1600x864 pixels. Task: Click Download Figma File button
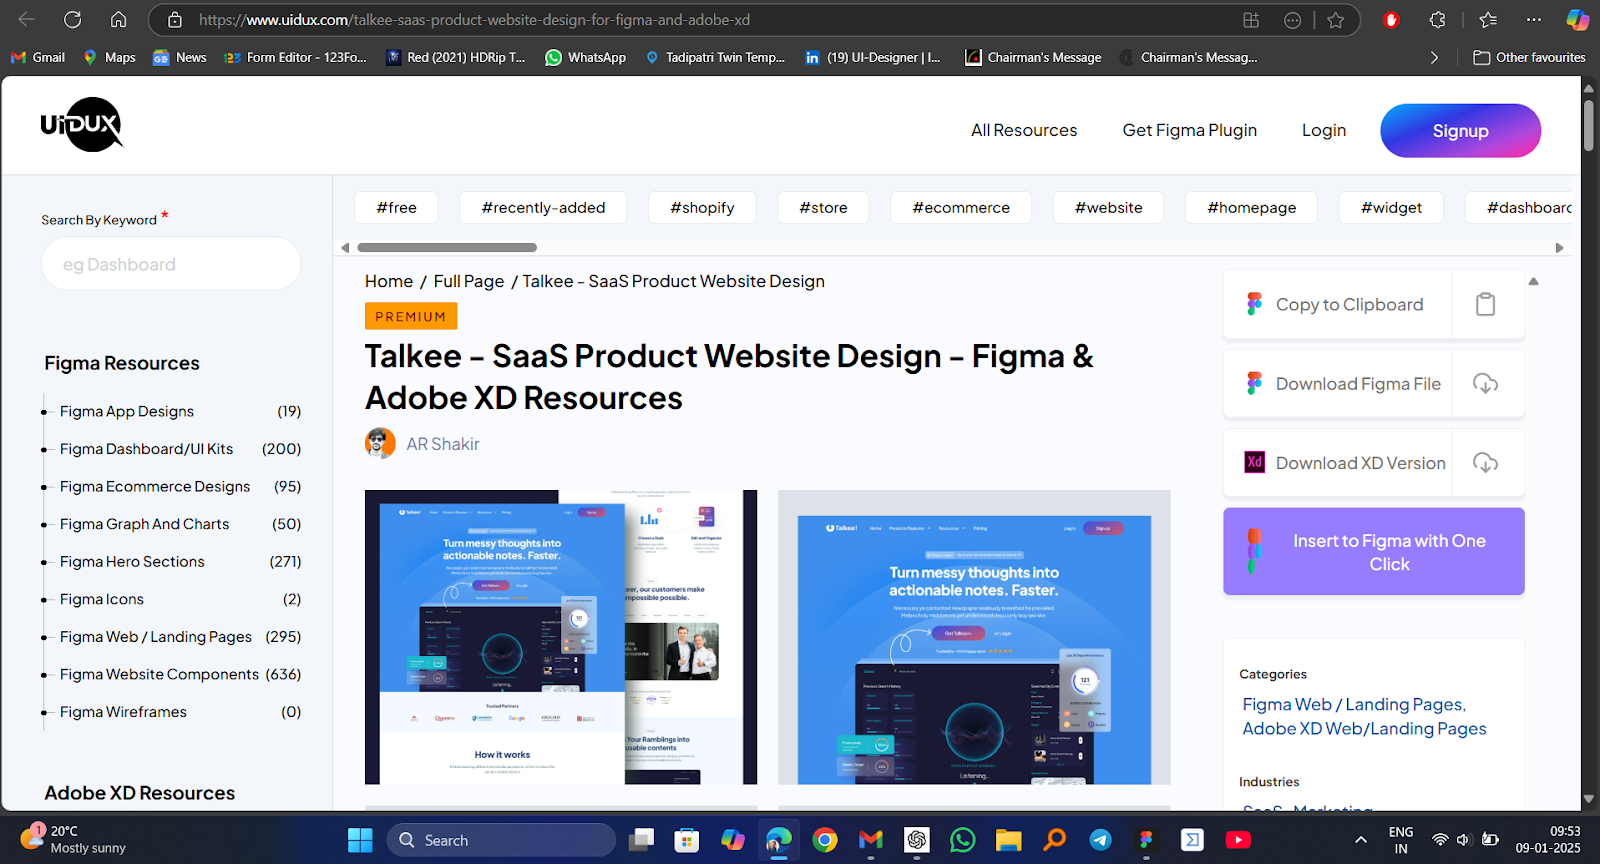(1337, 383)
